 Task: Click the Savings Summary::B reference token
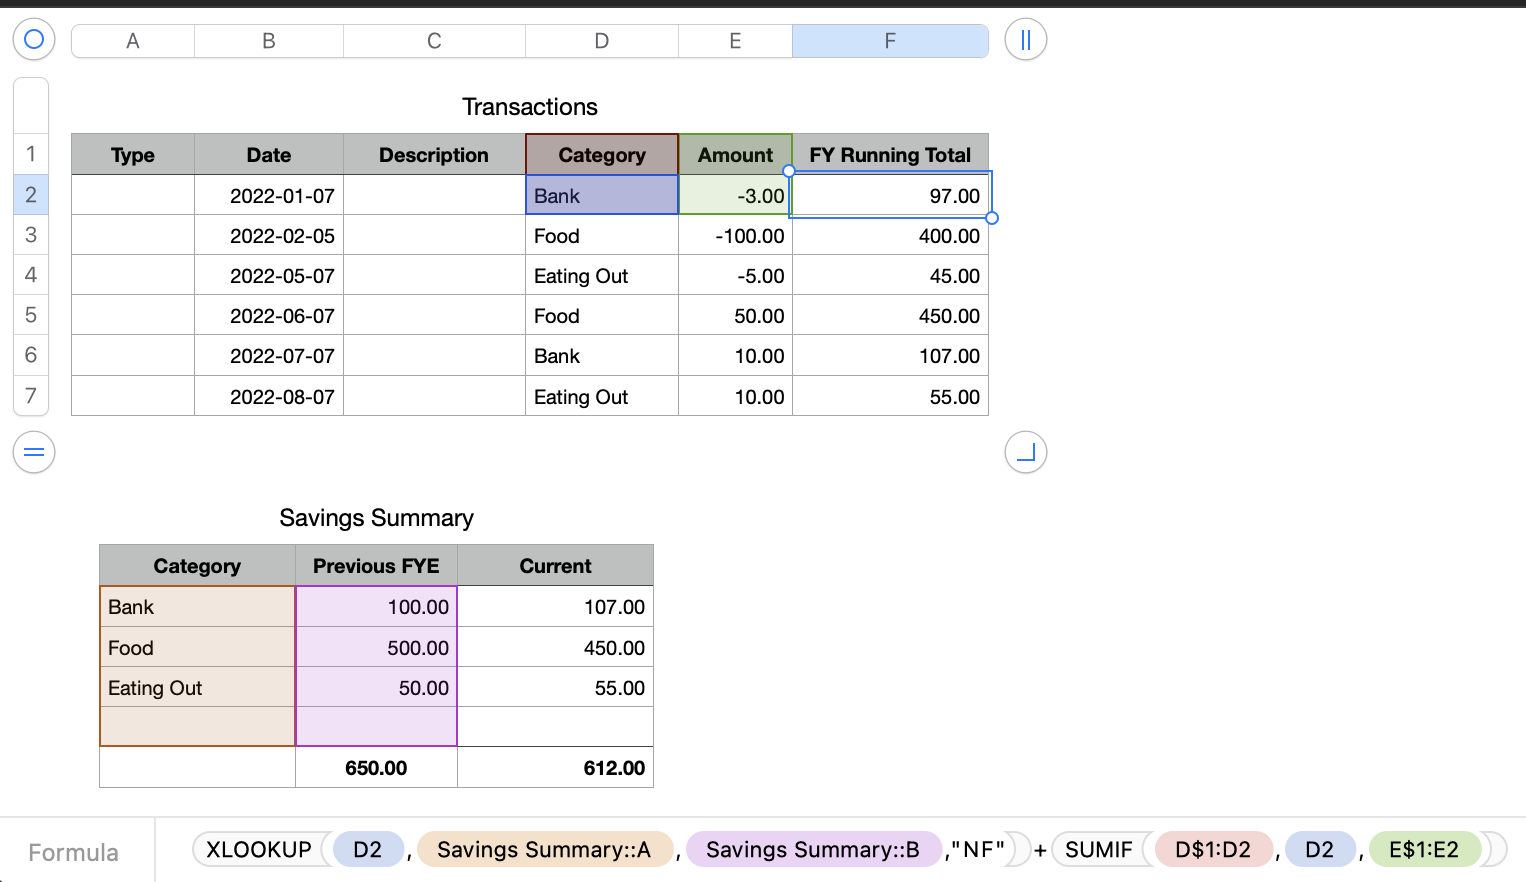coord(813,849)
